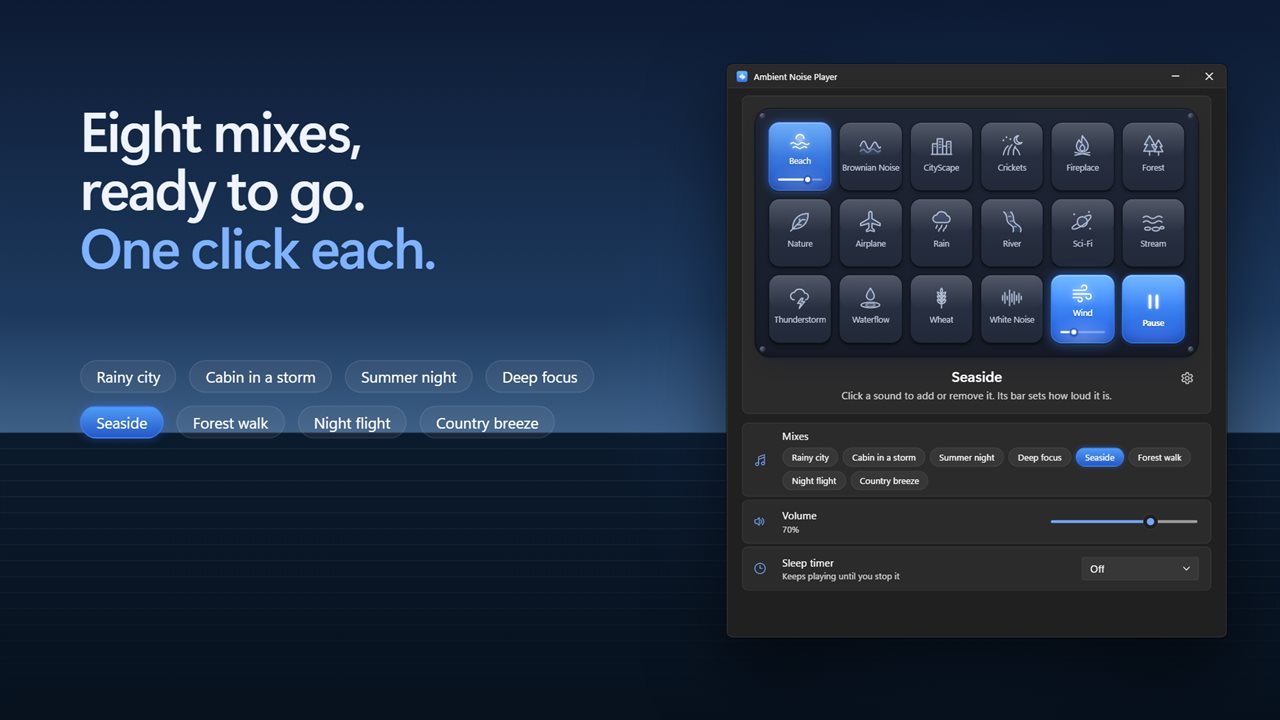Image resolution: width=1280 pixels, height=720 pixels.
Task: Click the 'Sleep timer' label
Action: [808, 563]
